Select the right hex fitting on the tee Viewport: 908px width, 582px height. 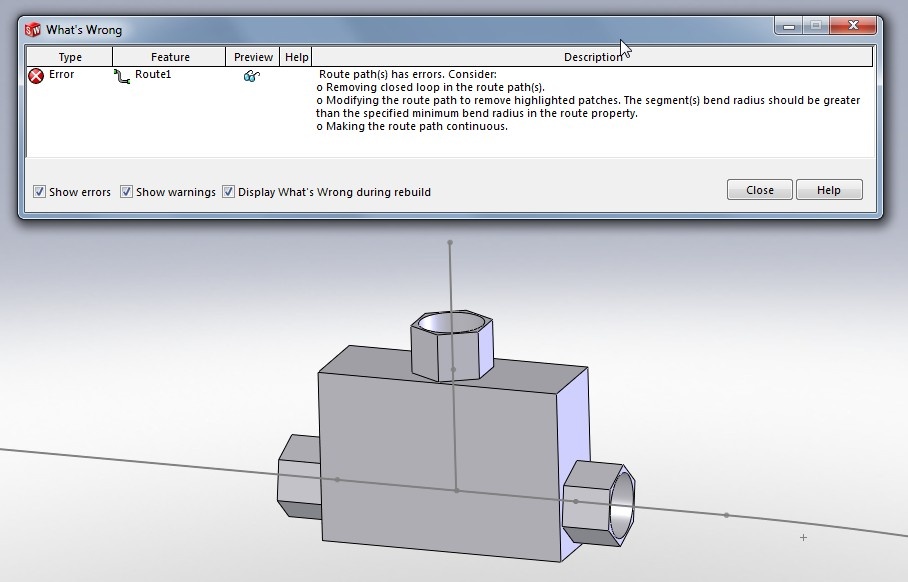[599, 503]
